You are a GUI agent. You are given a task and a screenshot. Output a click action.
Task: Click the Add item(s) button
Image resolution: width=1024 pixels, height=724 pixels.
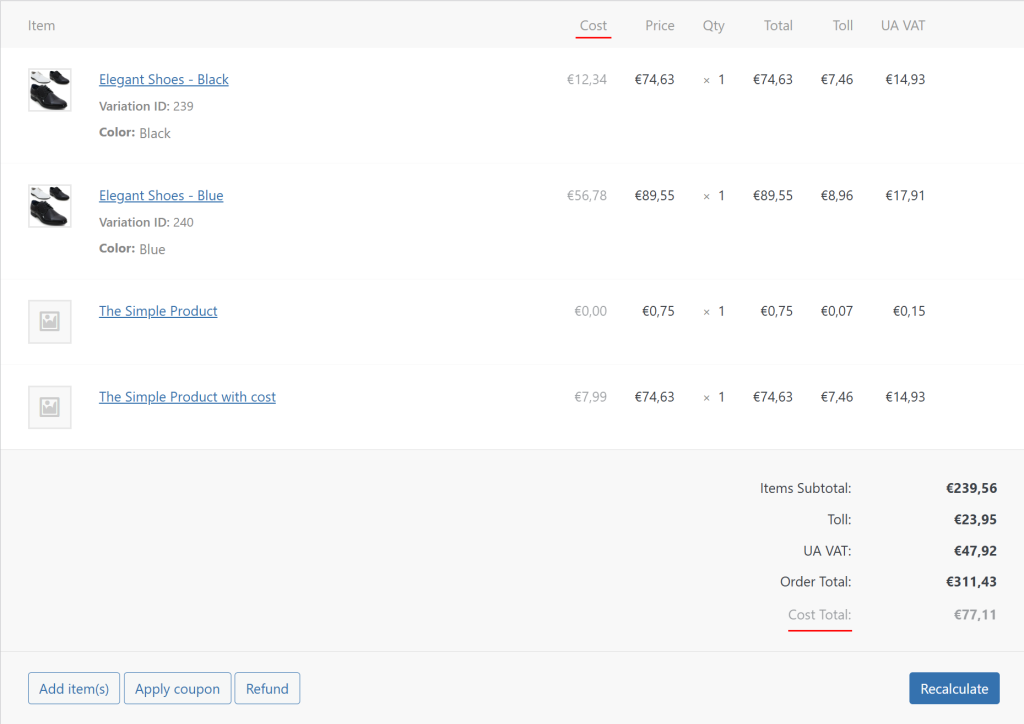click(74, 689)
